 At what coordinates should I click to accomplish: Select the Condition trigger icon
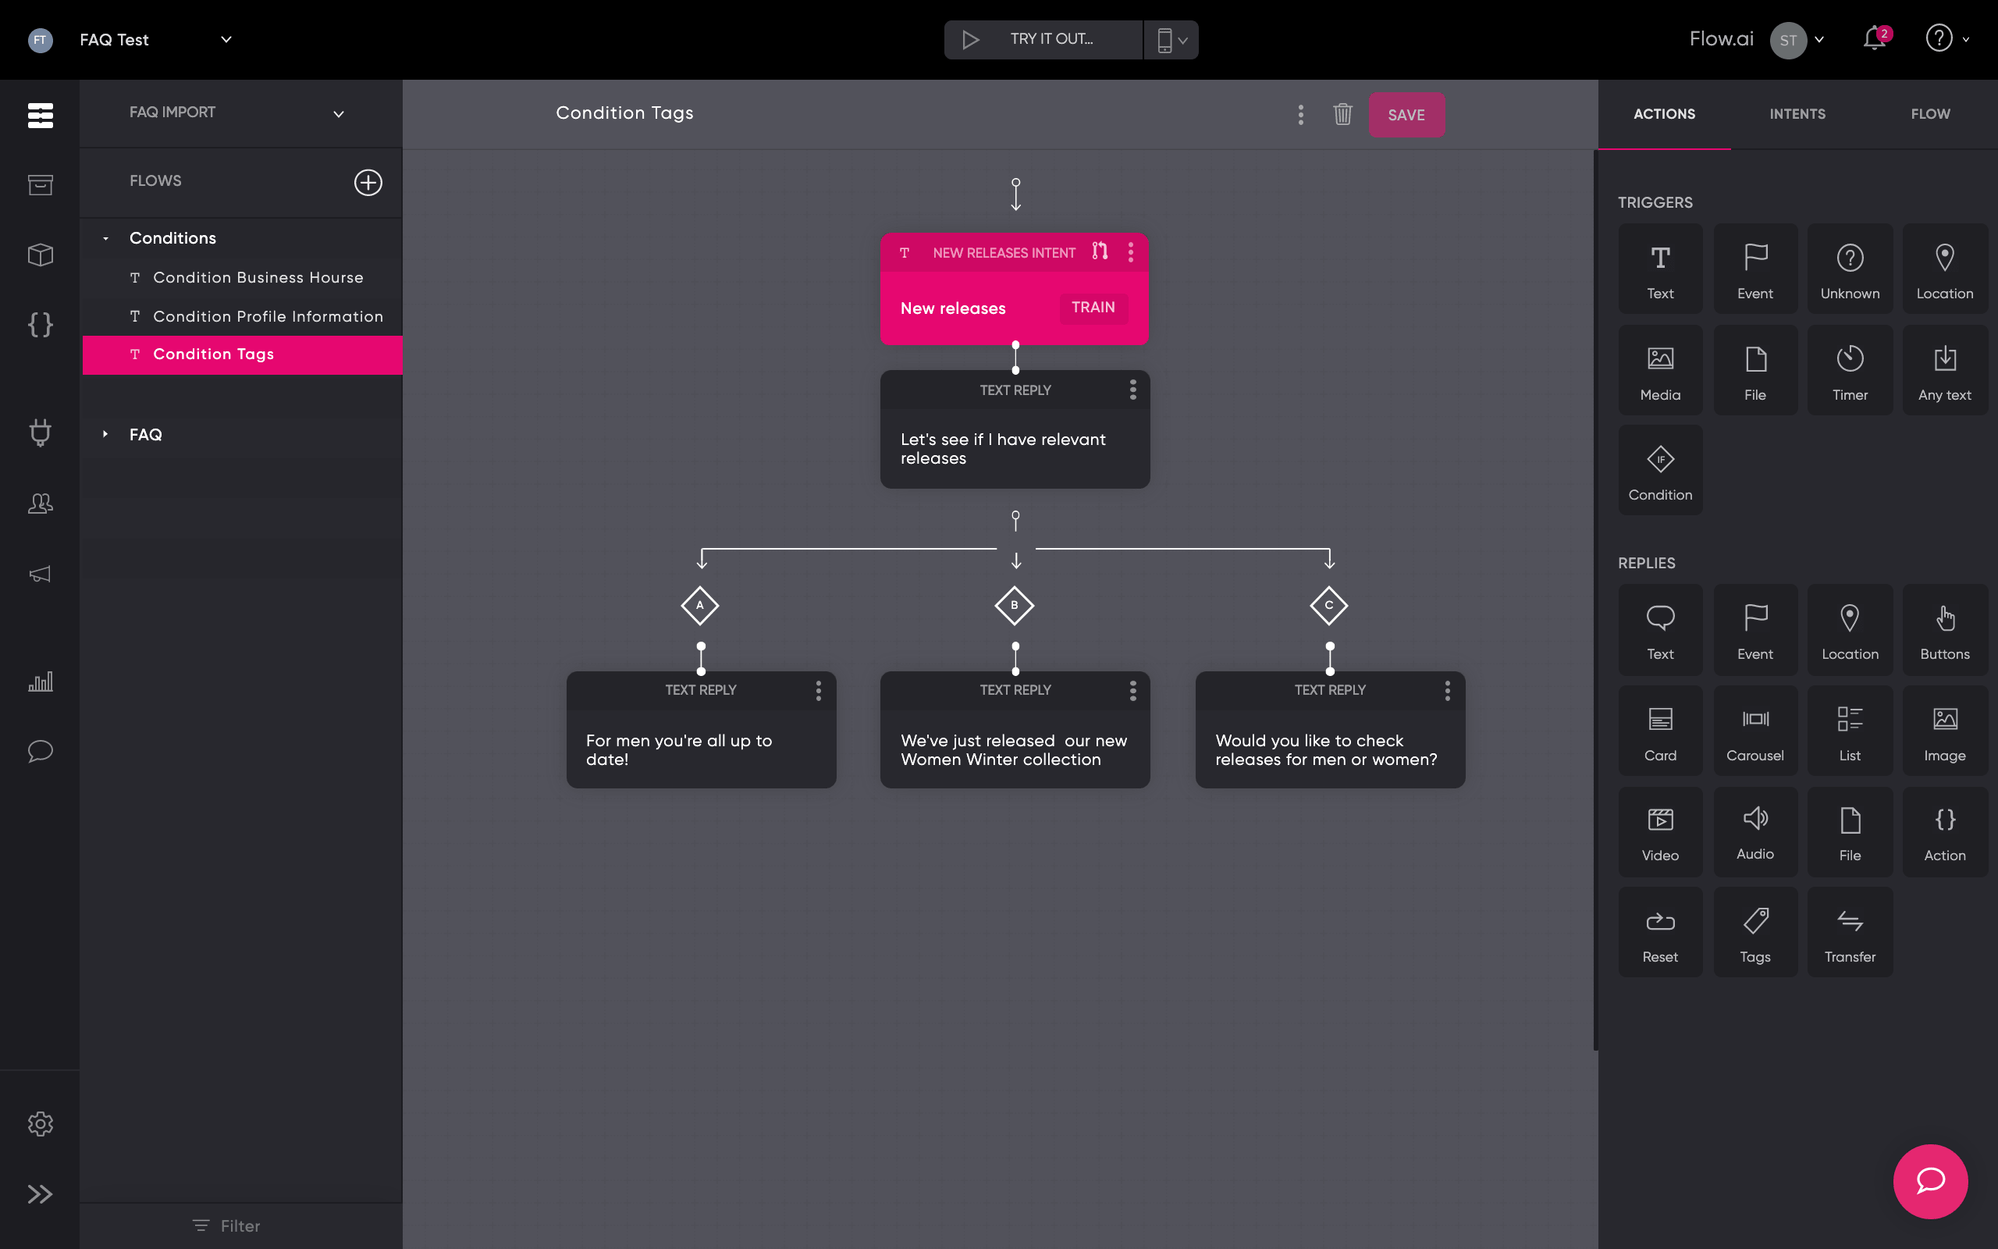click(x=1660, y=470)
